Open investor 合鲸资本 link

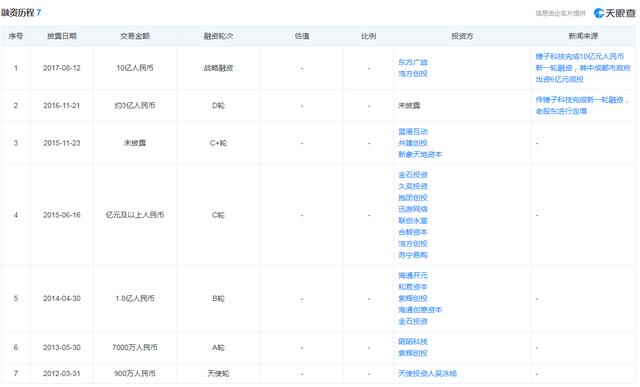pyautogui.click(x=413, y=232)
